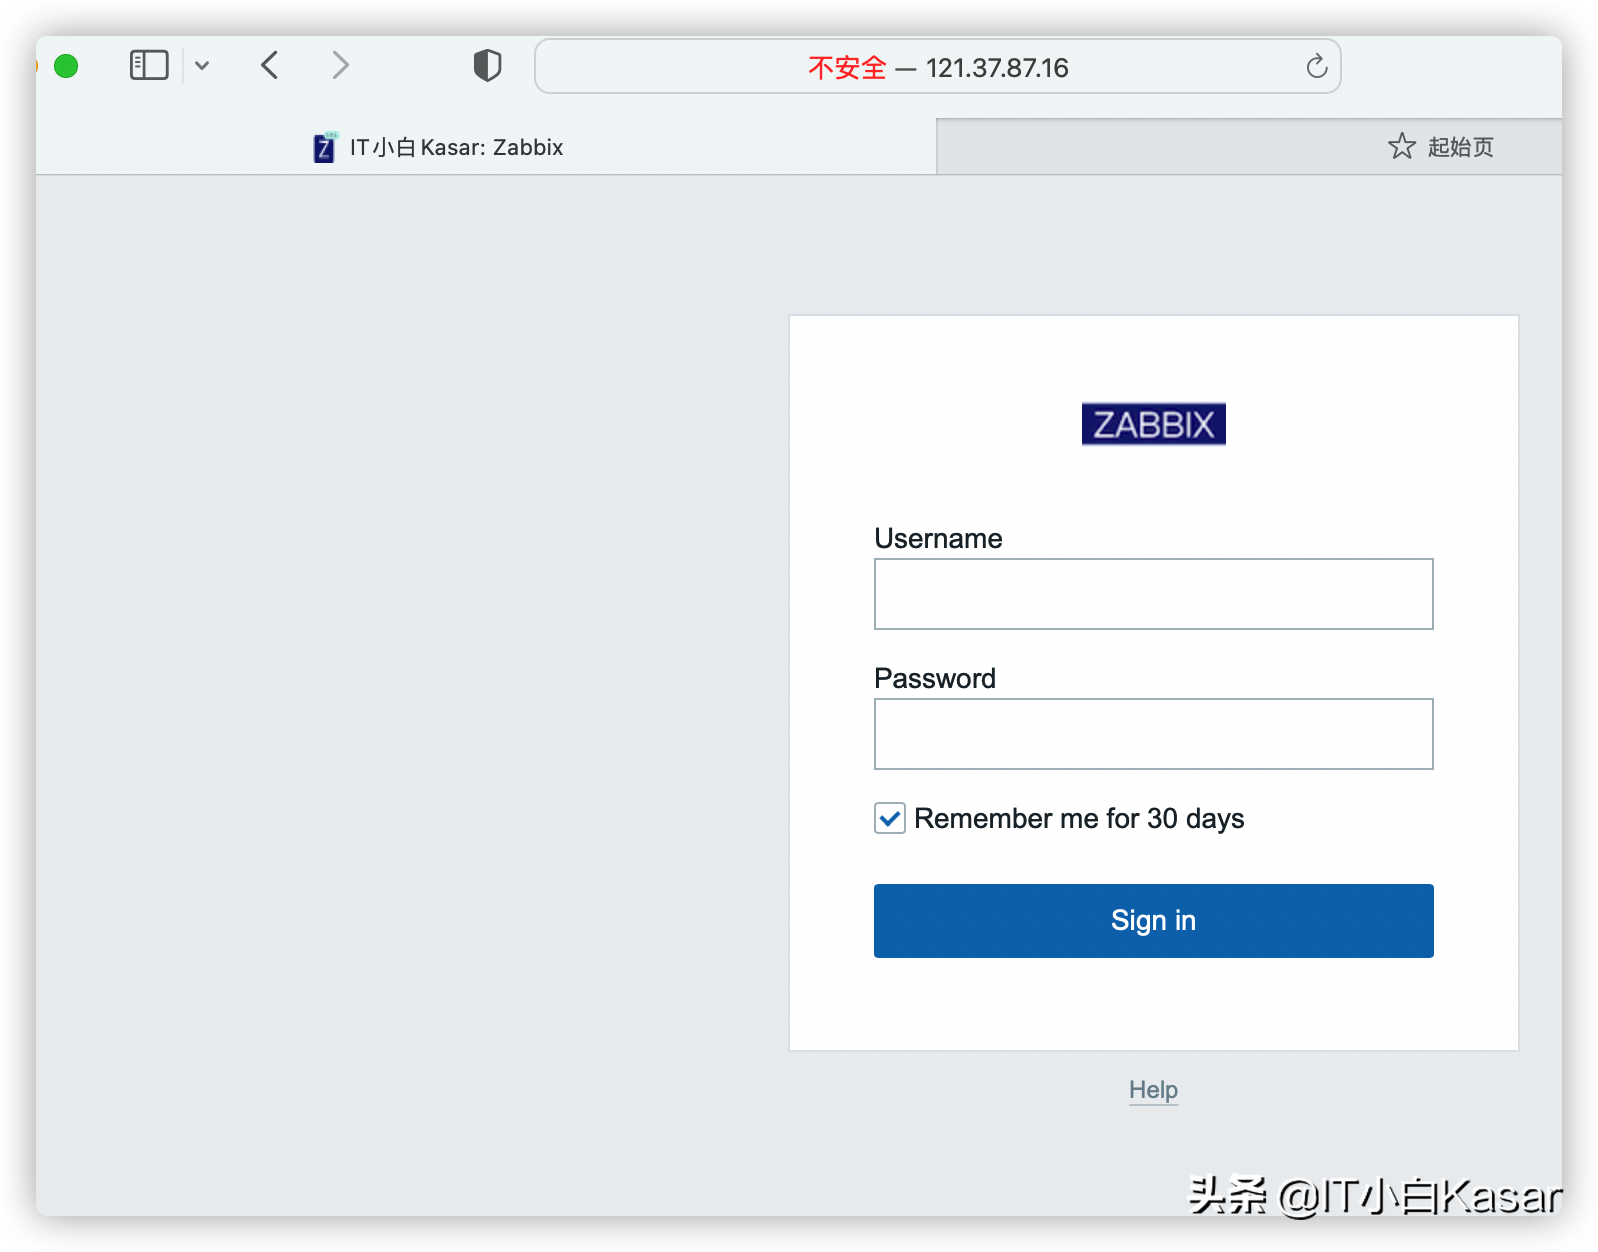Toggle the Safari sidebar icon
Image resolution: width=1598 pixels, height=1252 pixels.
coord(149,66)
